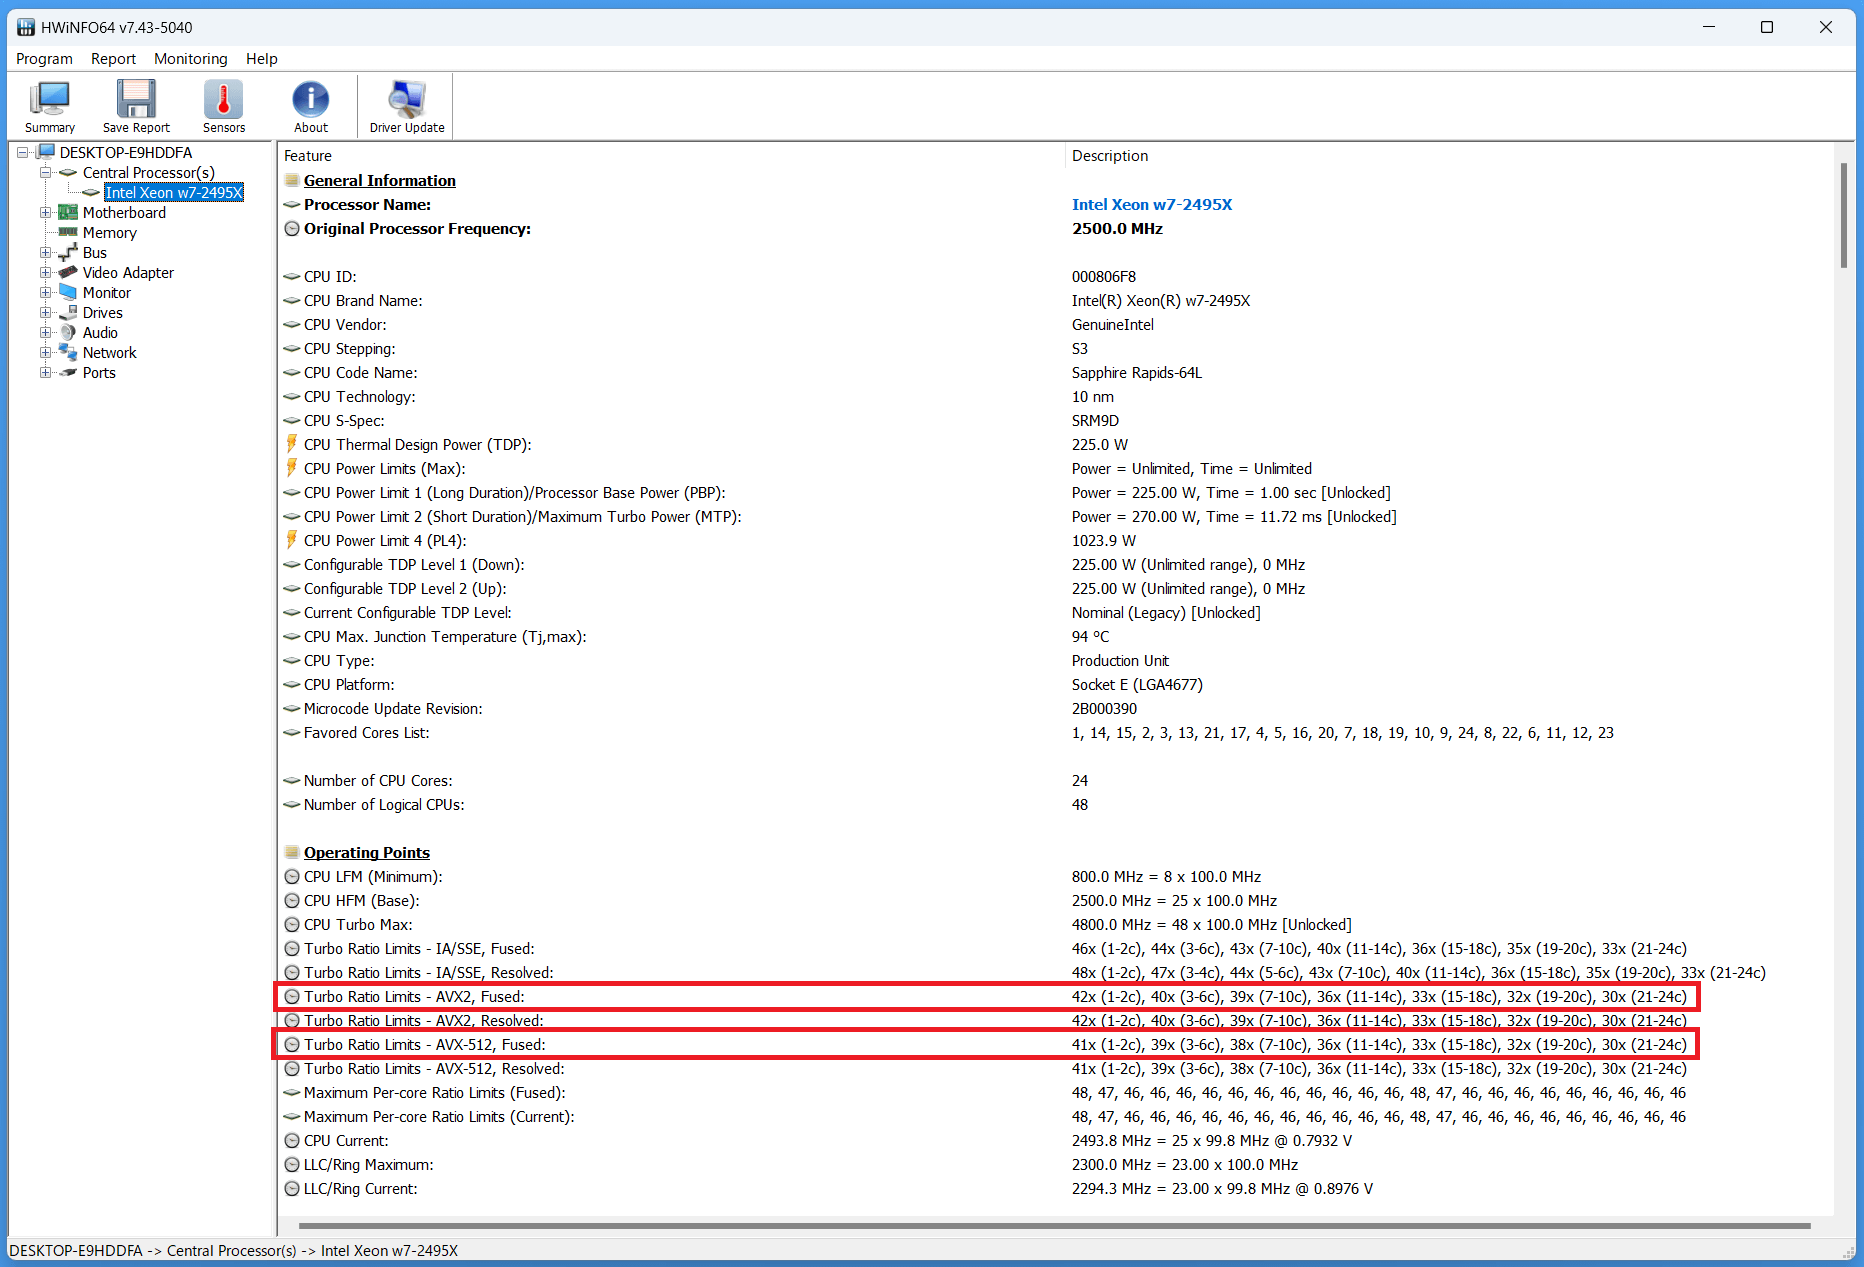Click the DESKTOP-E9HDDFA computer icon
Viewport: 1864px width, 1267px height.
click(46, 152)
